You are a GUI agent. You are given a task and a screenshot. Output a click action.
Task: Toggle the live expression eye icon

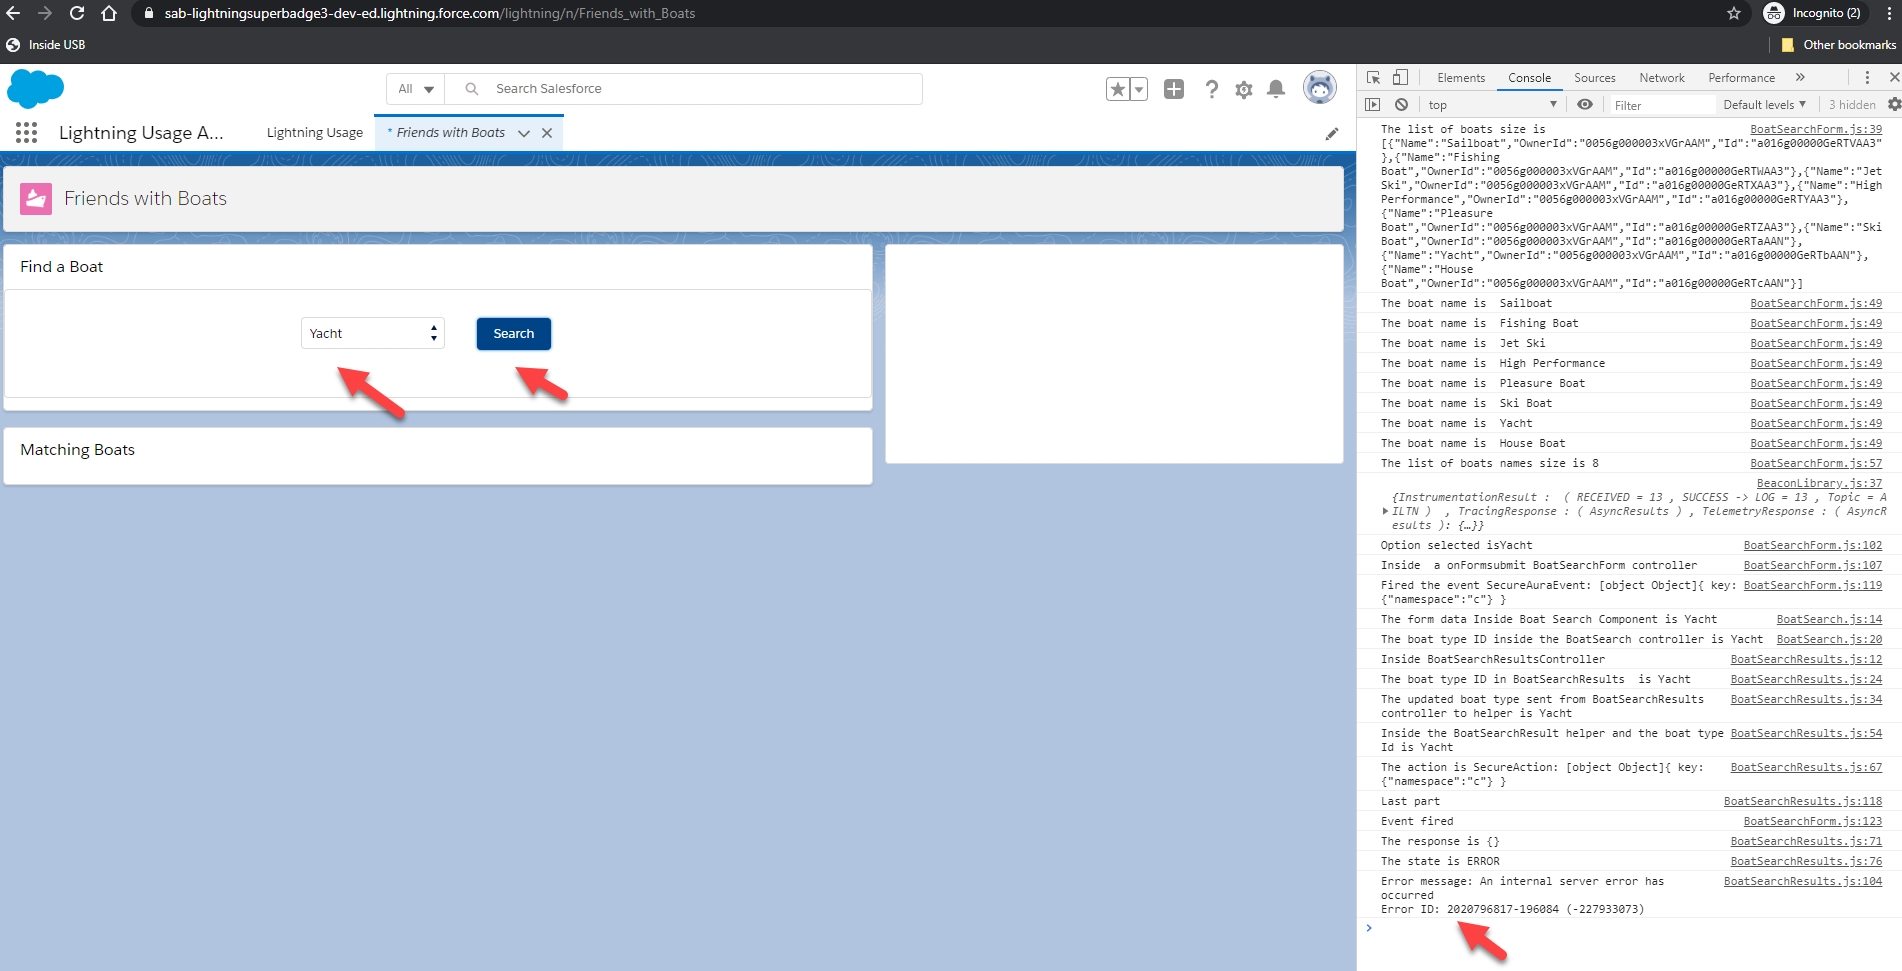point(1585,104)
